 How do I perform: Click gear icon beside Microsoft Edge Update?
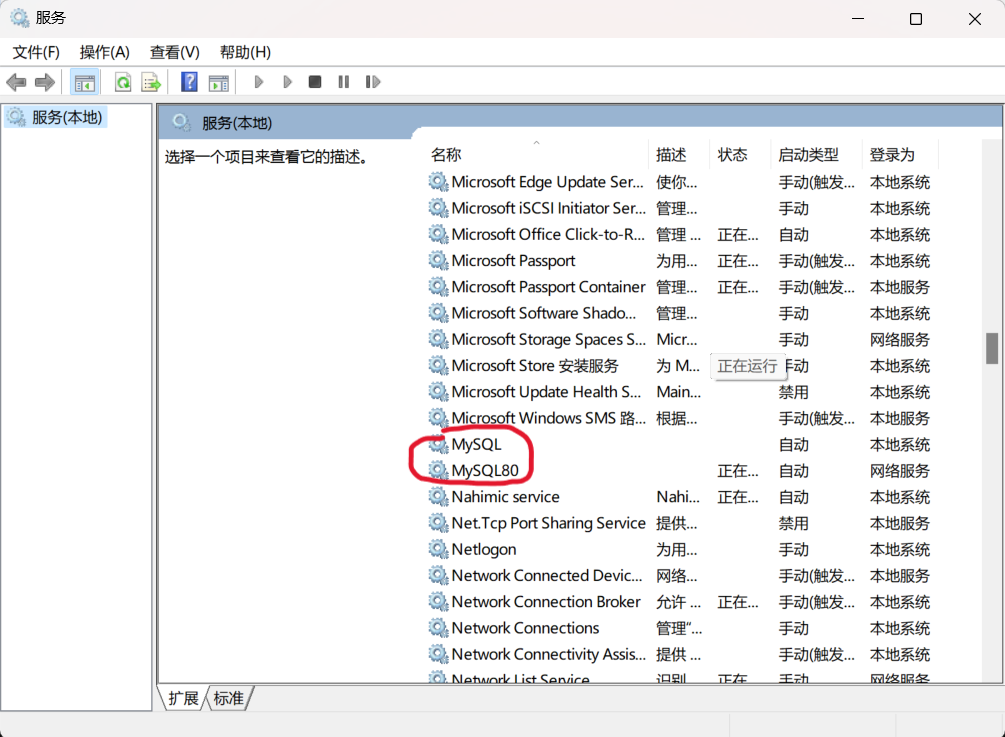tap(438, 182)
